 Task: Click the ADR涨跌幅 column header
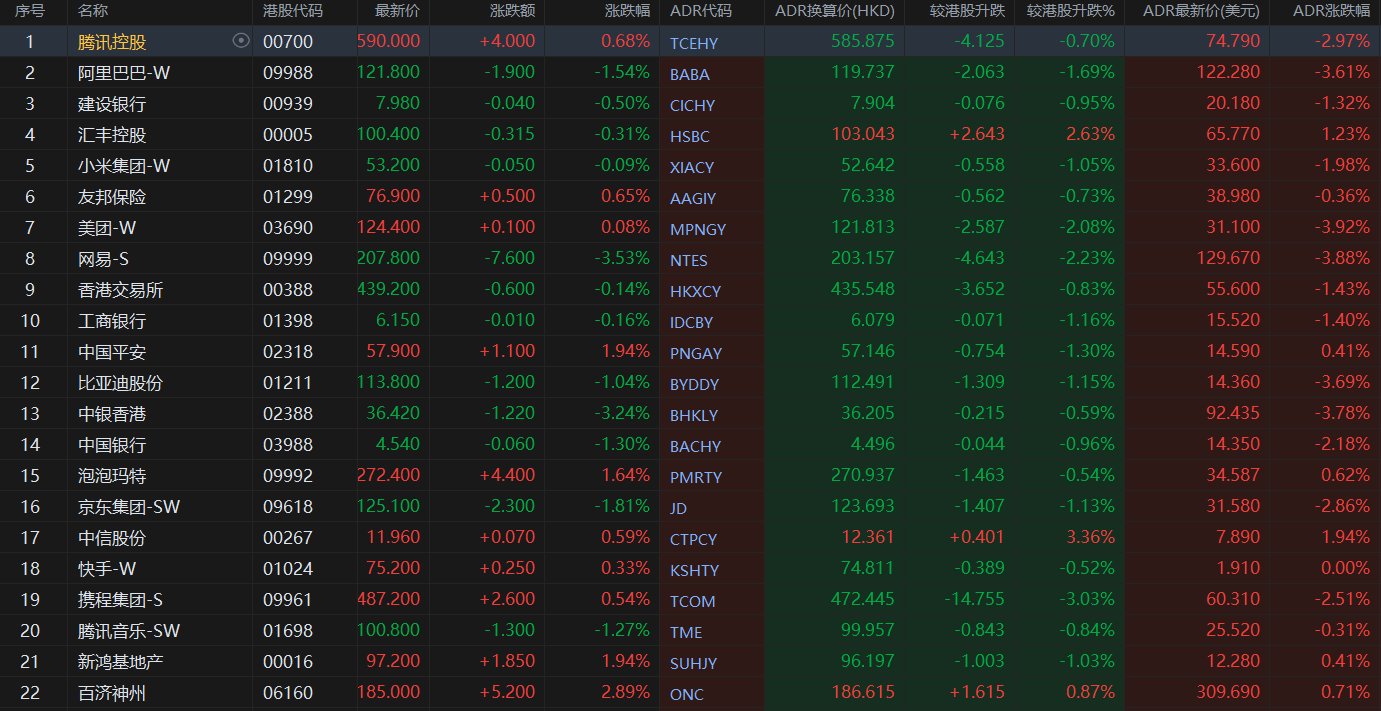pos(1331,11)
